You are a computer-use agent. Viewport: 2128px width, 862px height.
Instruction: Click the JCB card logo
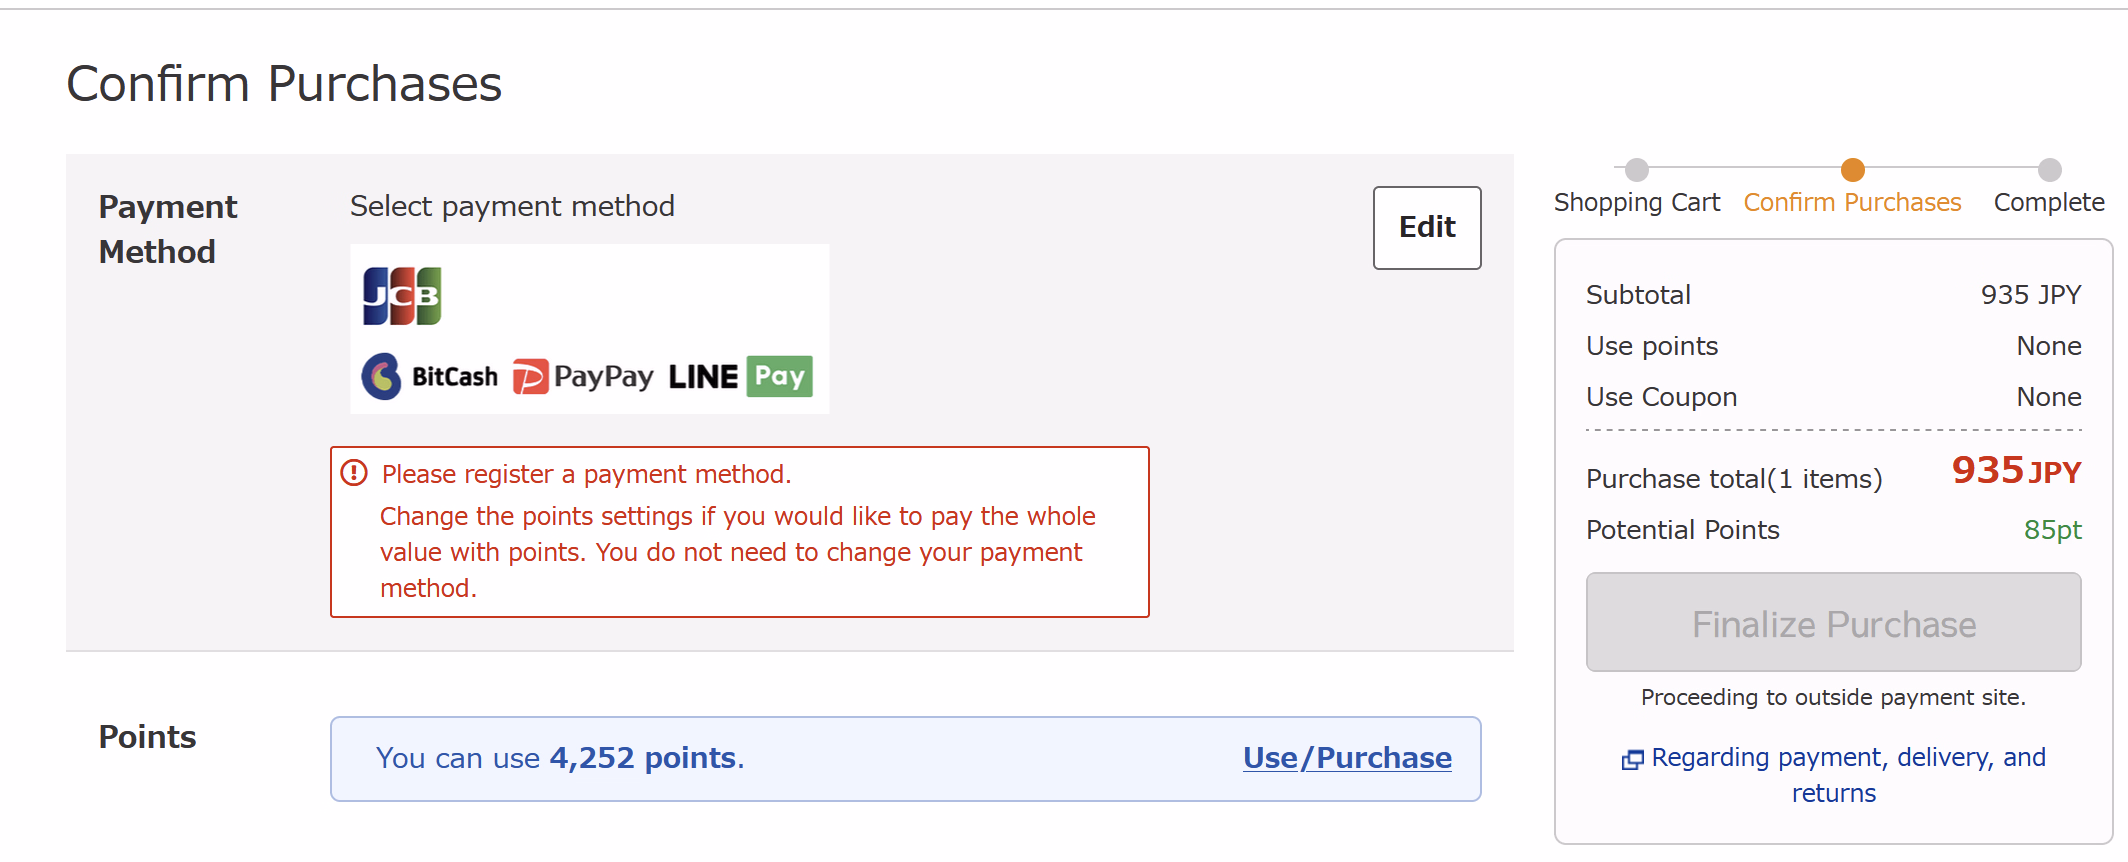[402, 296]
